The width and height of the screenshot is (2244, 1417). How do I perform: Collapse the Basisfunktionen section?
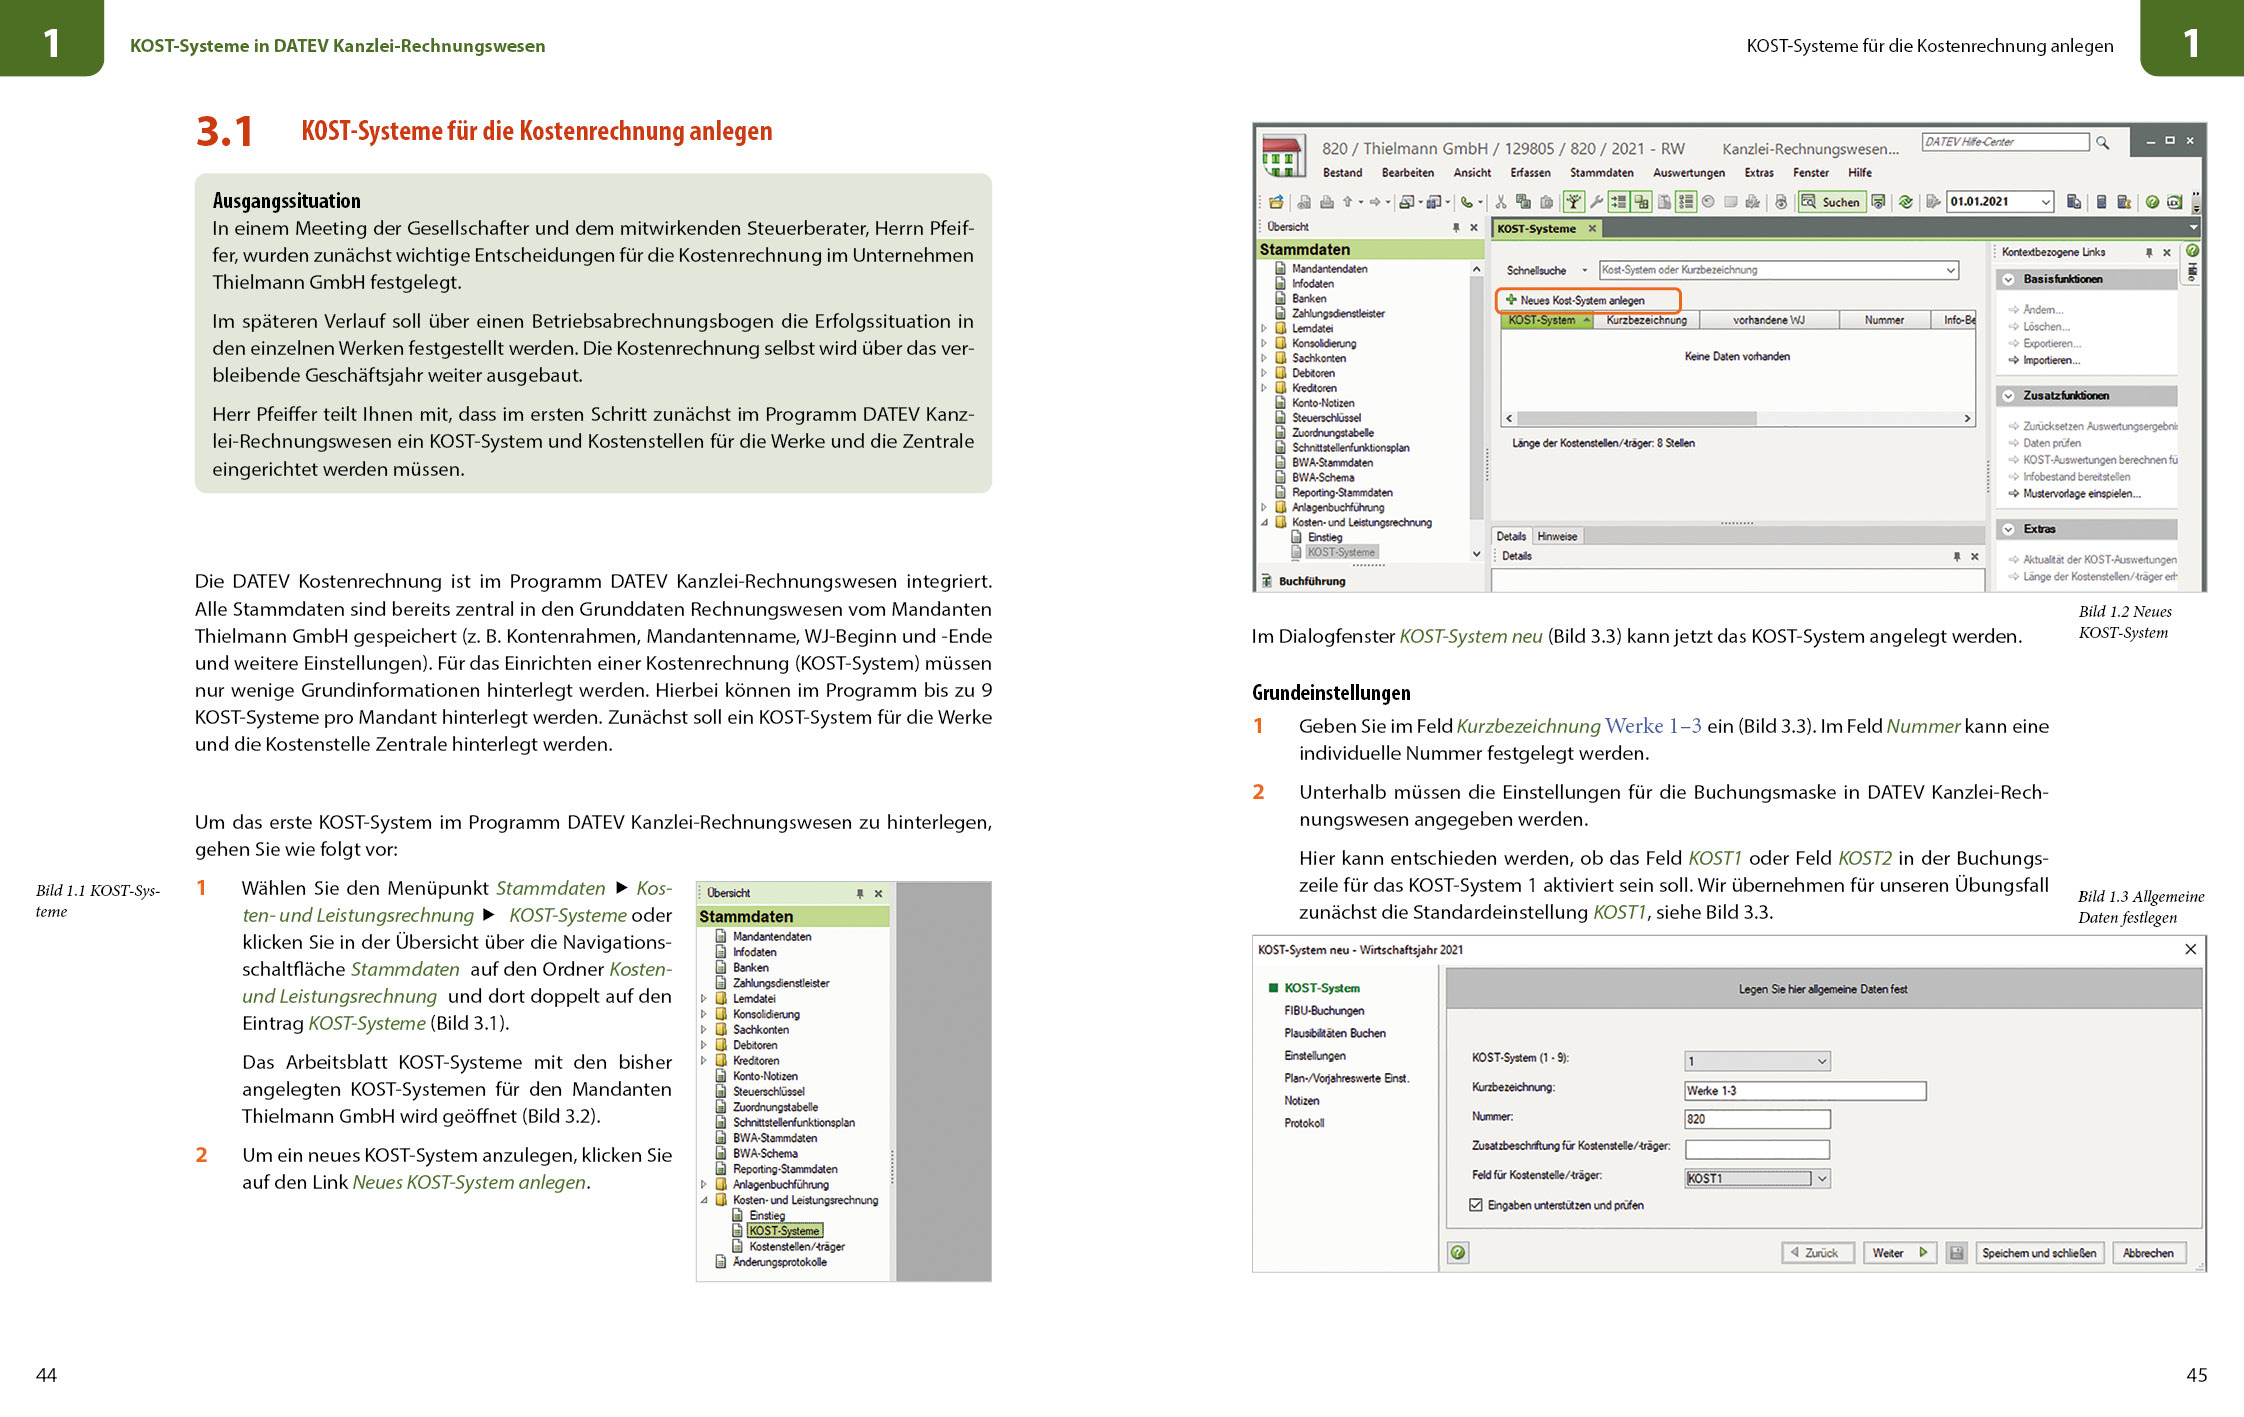click(x=2008, y=280)
